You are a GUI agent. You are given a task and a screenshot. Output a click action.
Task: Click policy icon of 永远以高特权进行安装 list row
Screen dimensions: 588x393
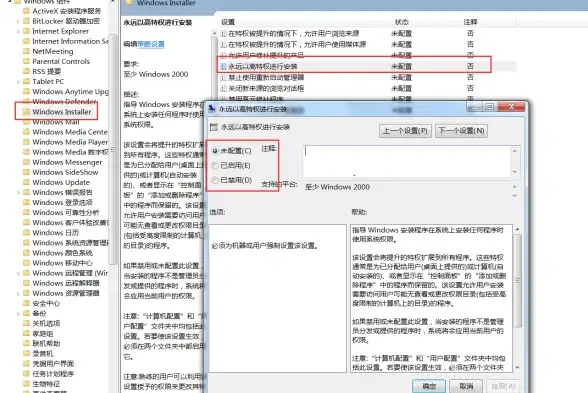[224, 67]
